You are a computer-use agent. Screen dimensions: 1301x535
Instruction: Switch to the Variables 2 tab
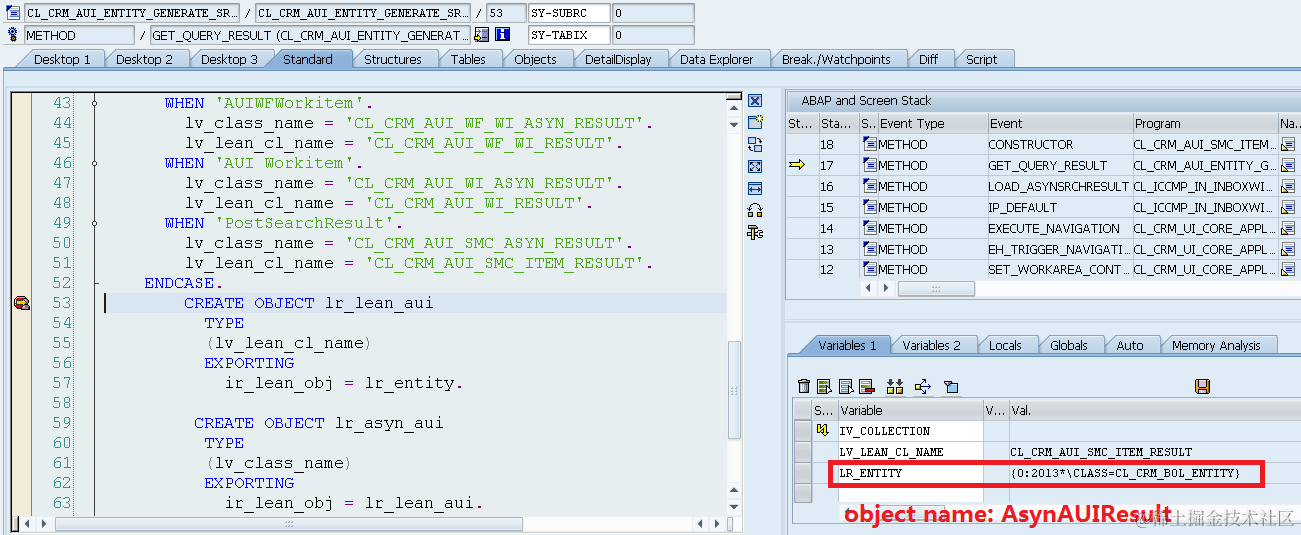pos(931,345)
